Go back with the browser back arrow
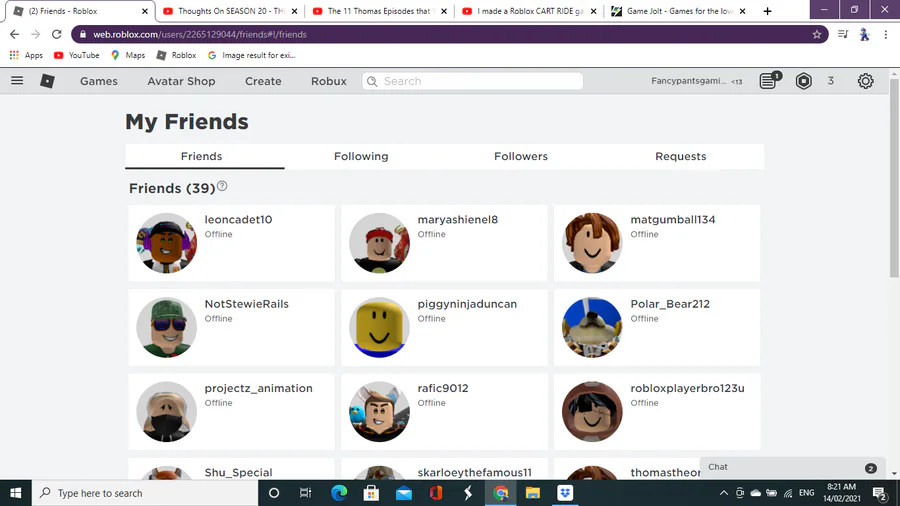 [14, 34]
